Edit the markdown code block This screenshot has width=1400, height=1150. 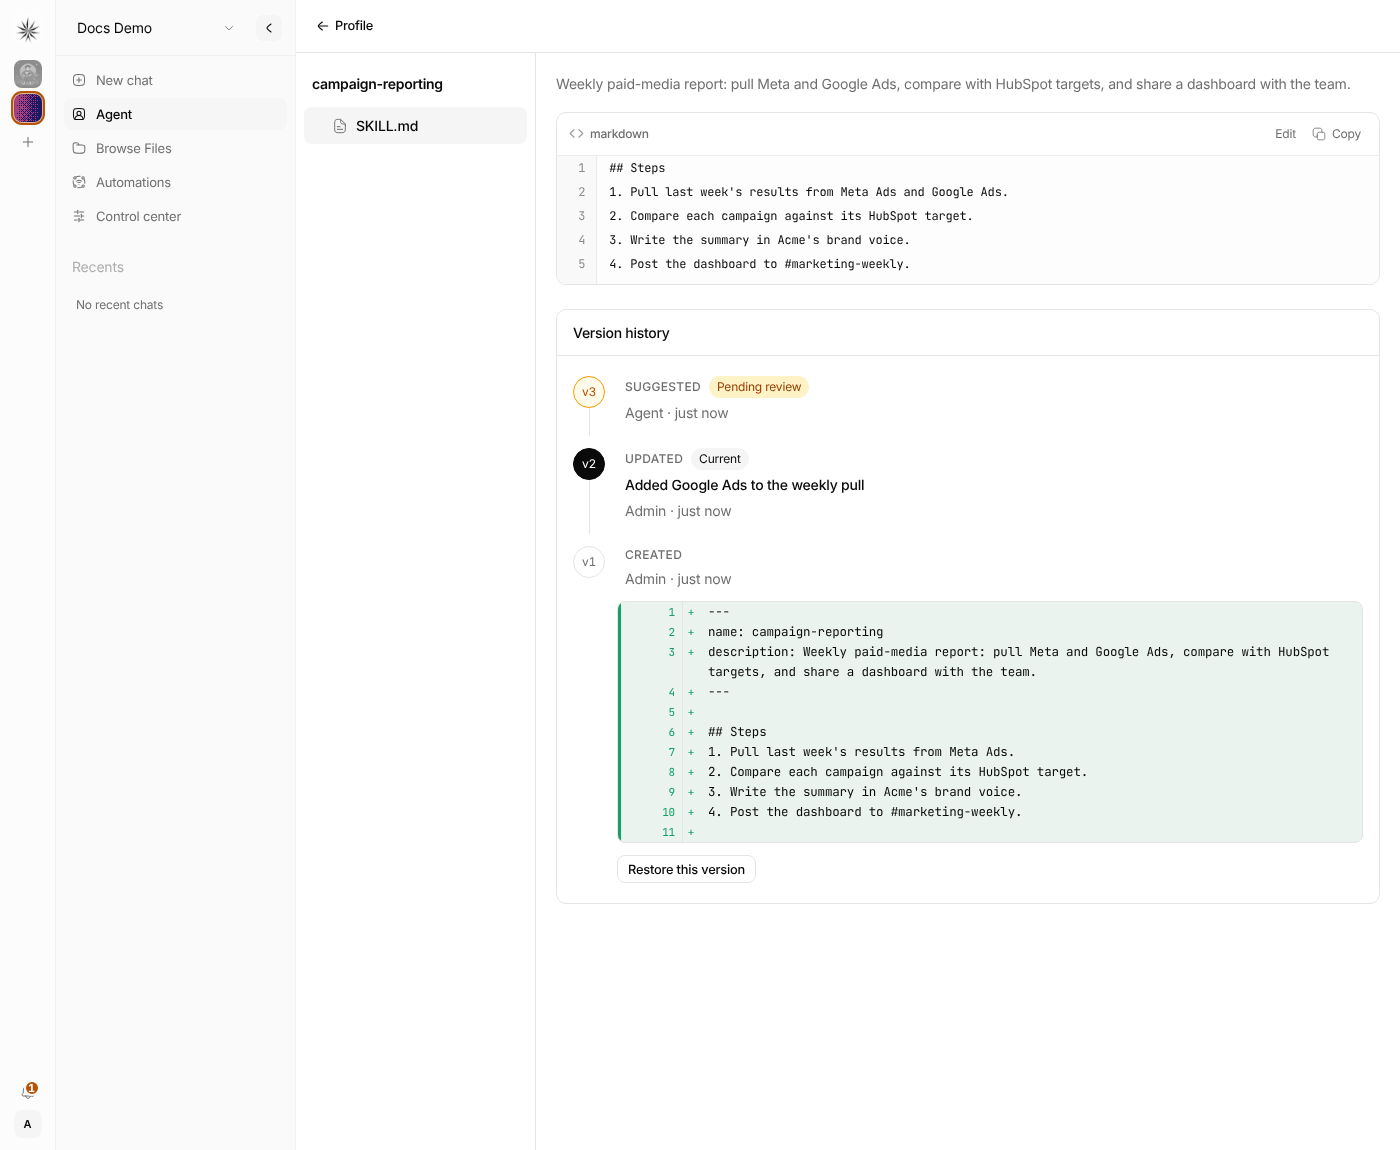pos(1285,134)
